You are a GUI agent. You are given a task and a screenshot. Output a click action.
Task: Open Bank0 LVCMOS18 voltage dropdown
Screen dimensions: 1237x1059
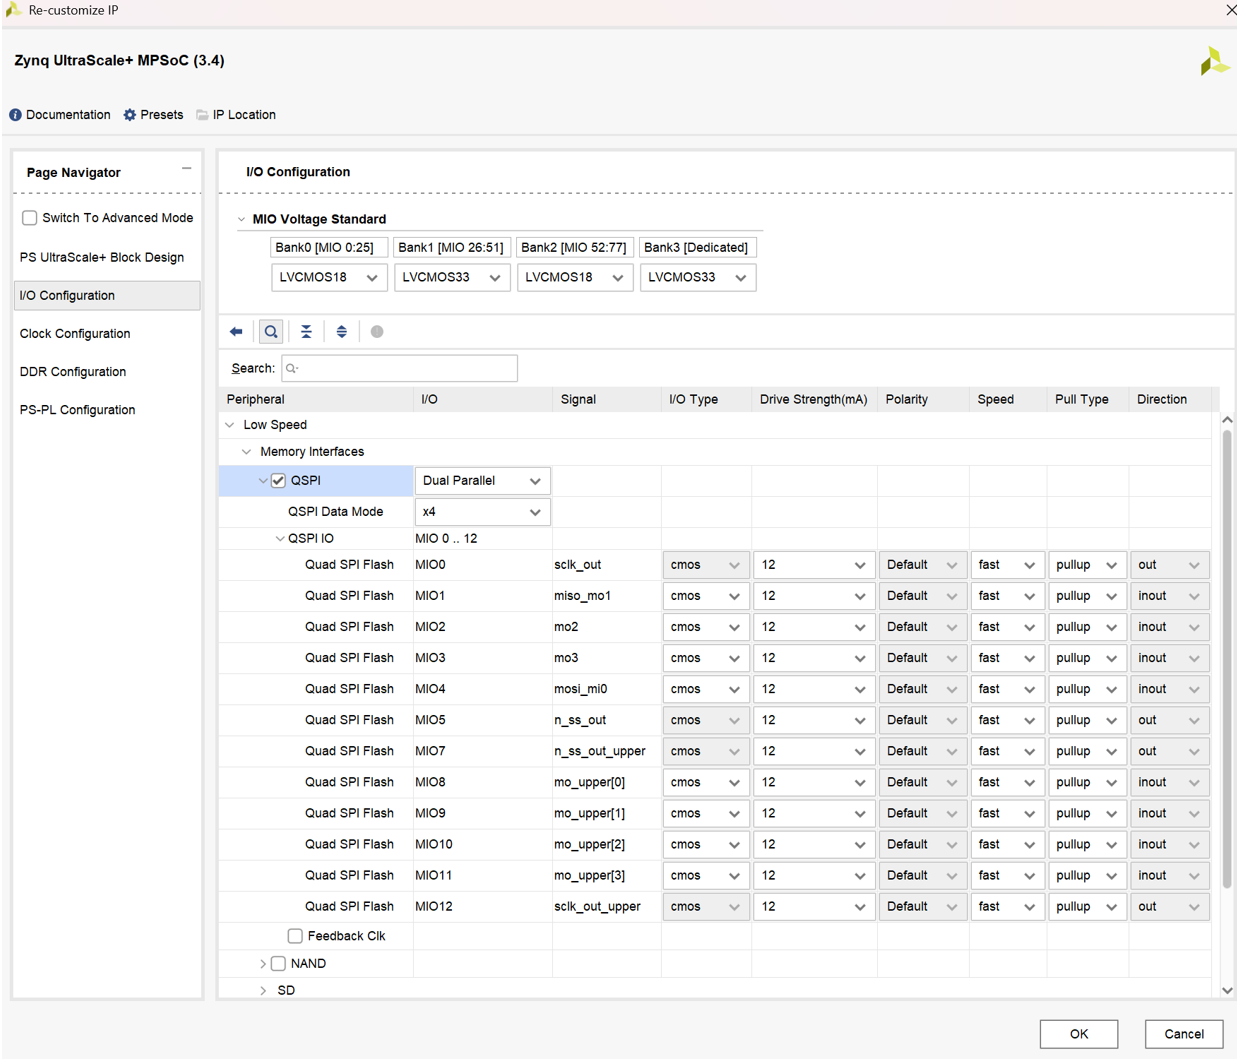(x=329, y=278)
